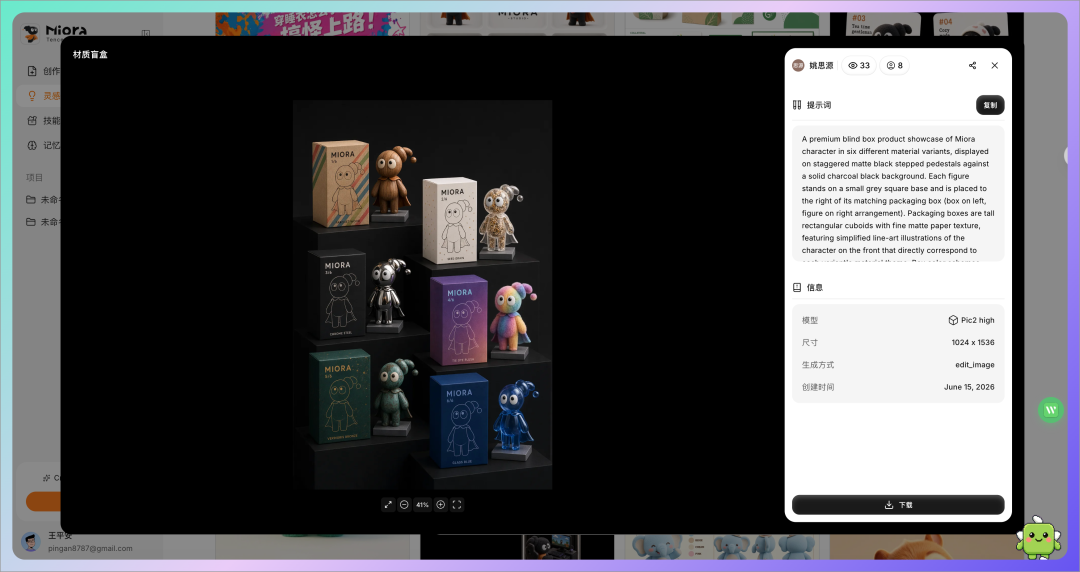Click the green W floating badge
This screenshot has width=1080, height=572.
pos(1050,410)
